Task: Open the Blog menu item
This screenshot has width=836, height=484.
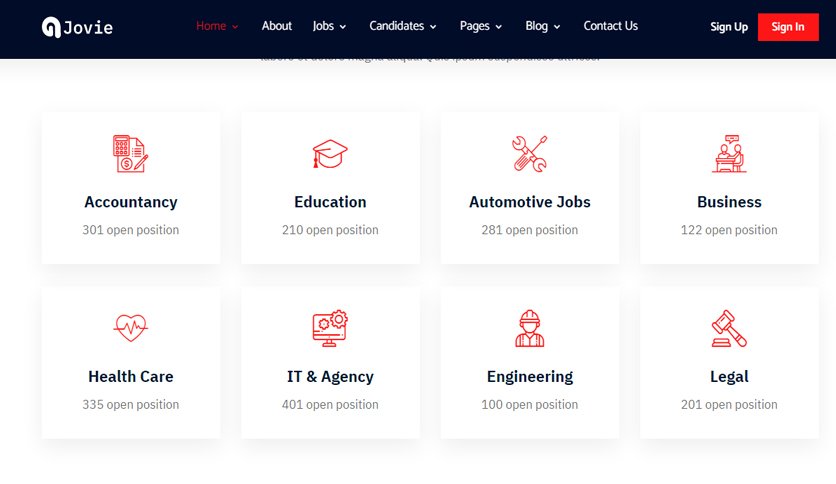Action: 536,26
